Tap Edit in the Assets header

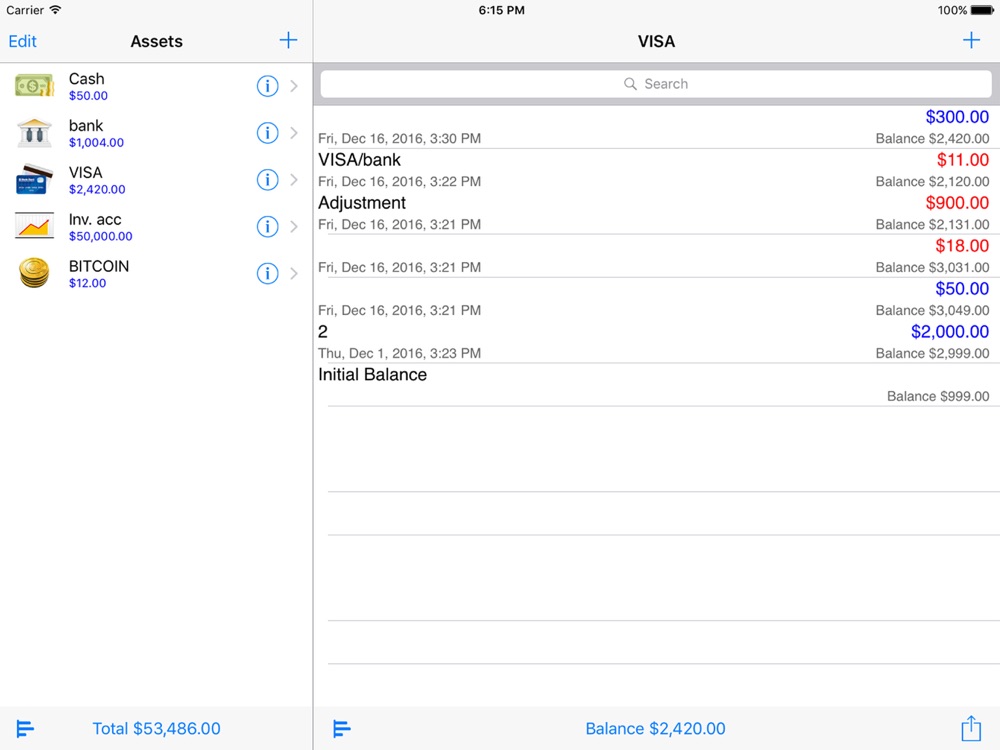pyautogui.click(x=22, y=41)
